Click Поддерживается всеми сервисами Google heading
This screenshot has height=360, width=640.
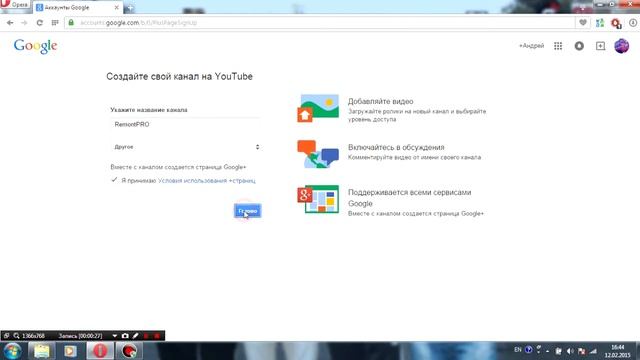409,198
